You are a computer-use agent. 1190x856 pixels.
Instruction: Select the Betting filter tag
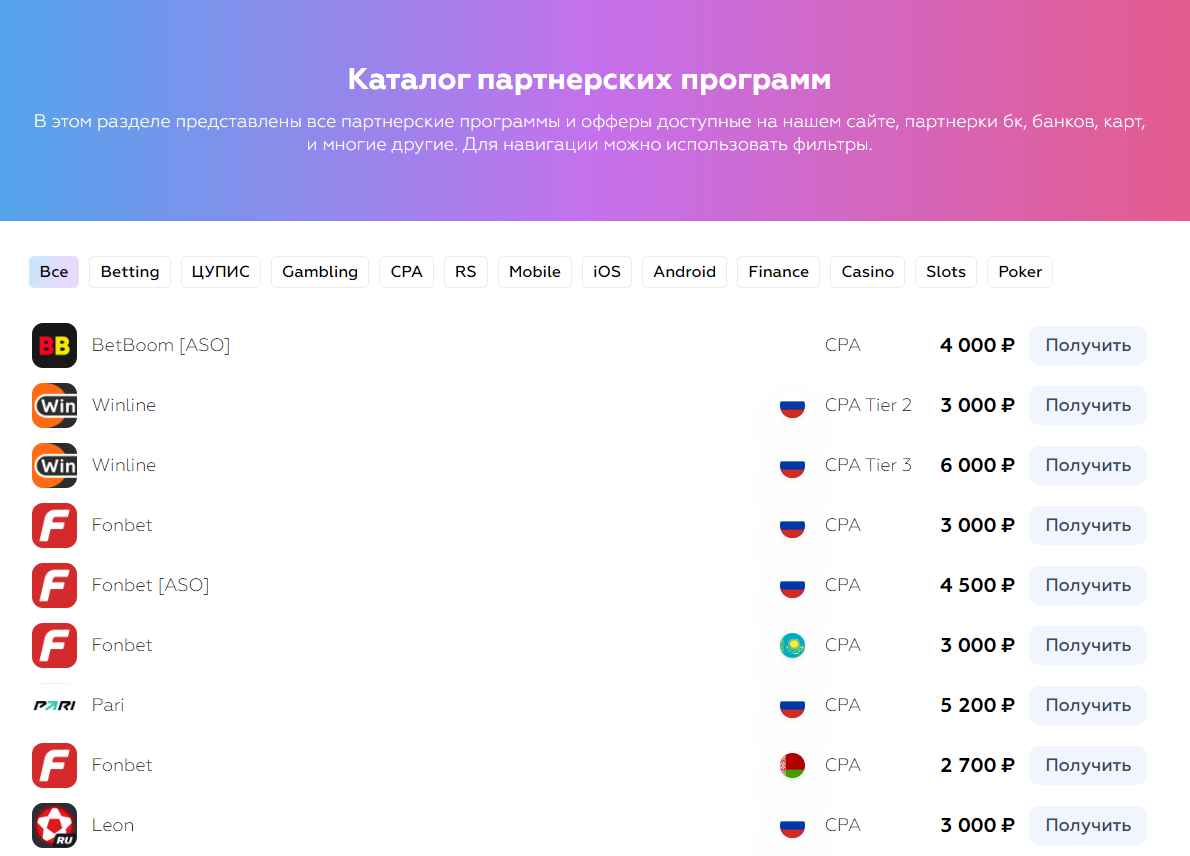click(130, 272)
